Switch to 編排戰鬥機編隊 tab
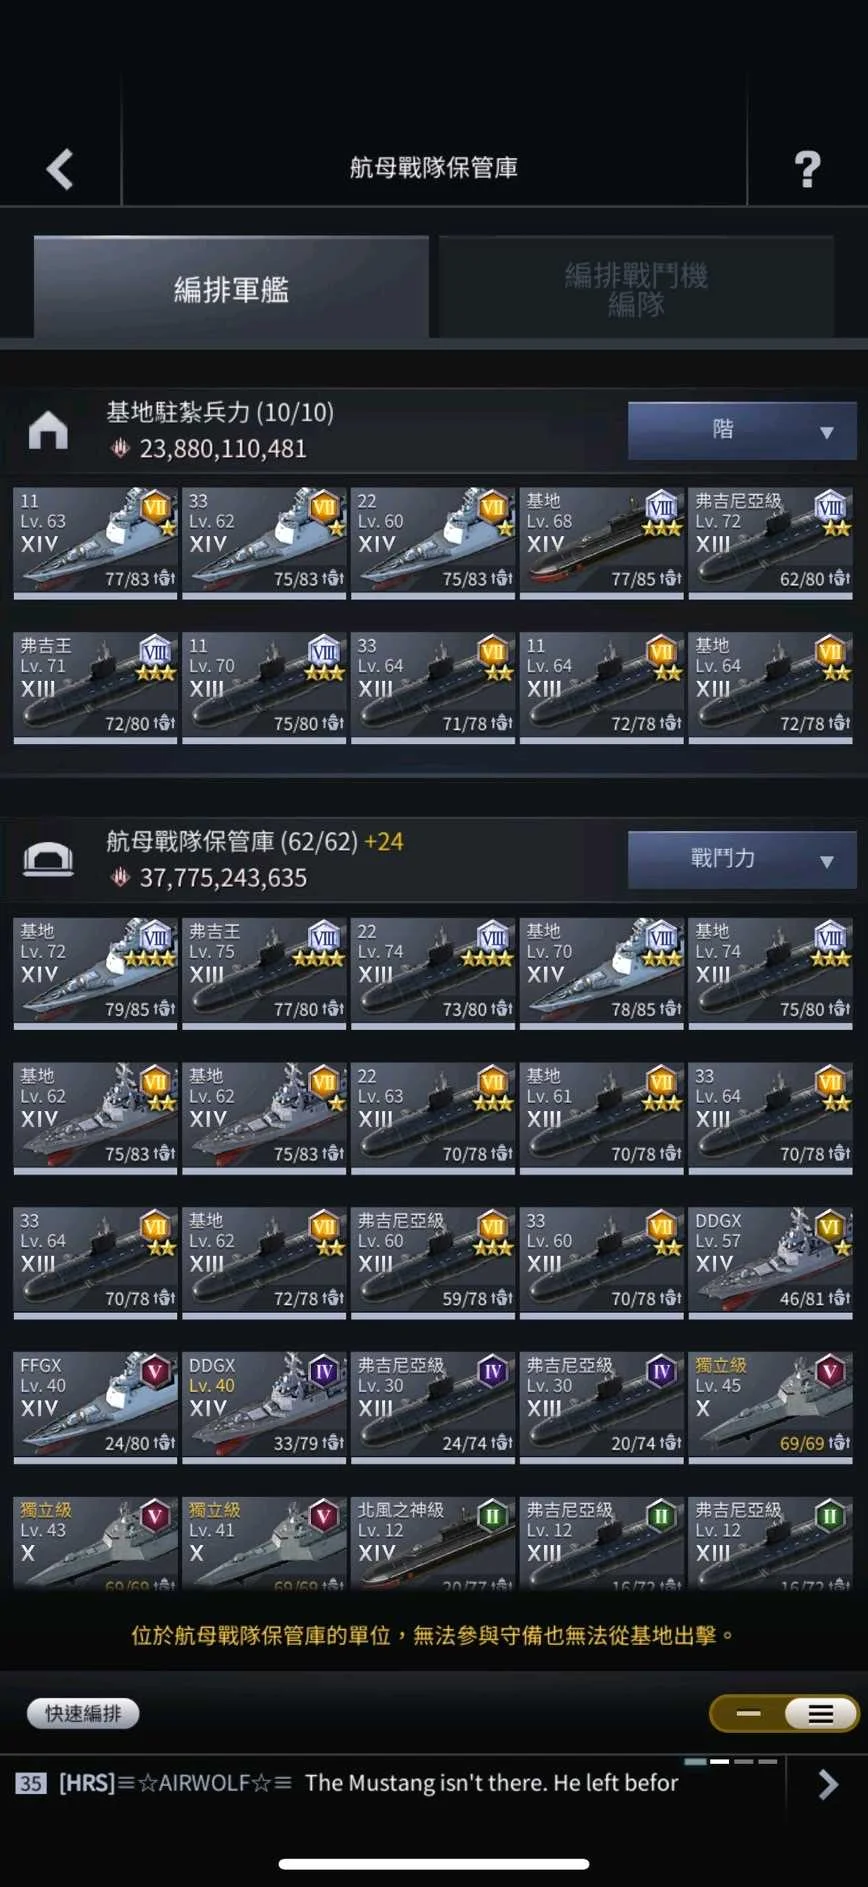This screenshot has width=868, height=1887. click(x=636, y=288)
